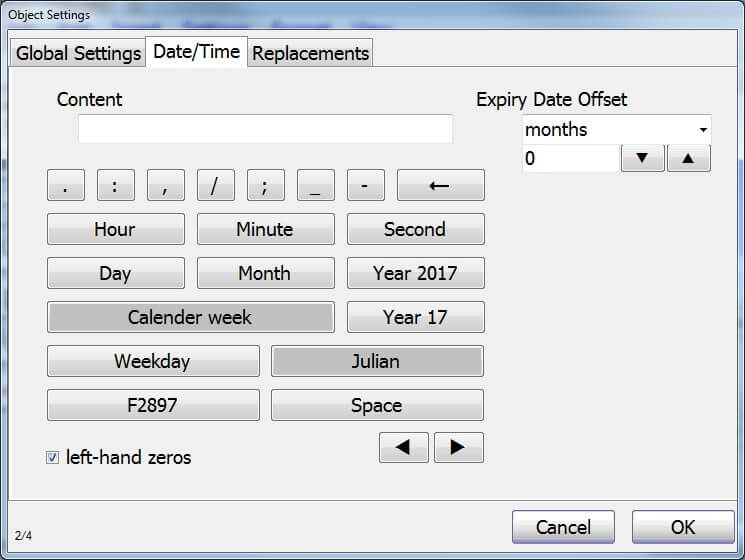The height and width of the screenshot is (560, 745).
Task: Switch to the Global Settings tab
Action: 78,53
